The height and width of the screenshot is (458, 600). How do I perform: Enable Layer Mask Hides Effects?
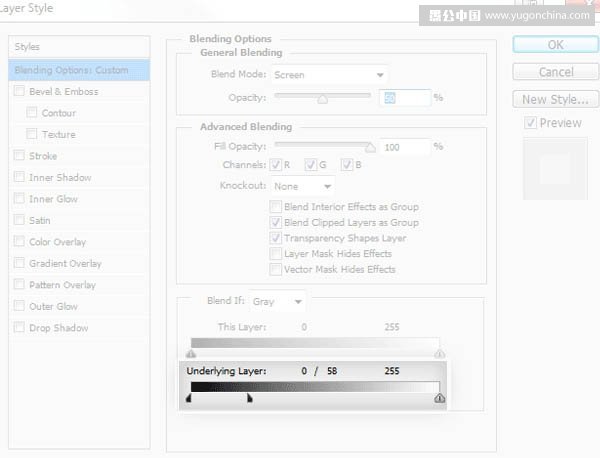(276, 254)
